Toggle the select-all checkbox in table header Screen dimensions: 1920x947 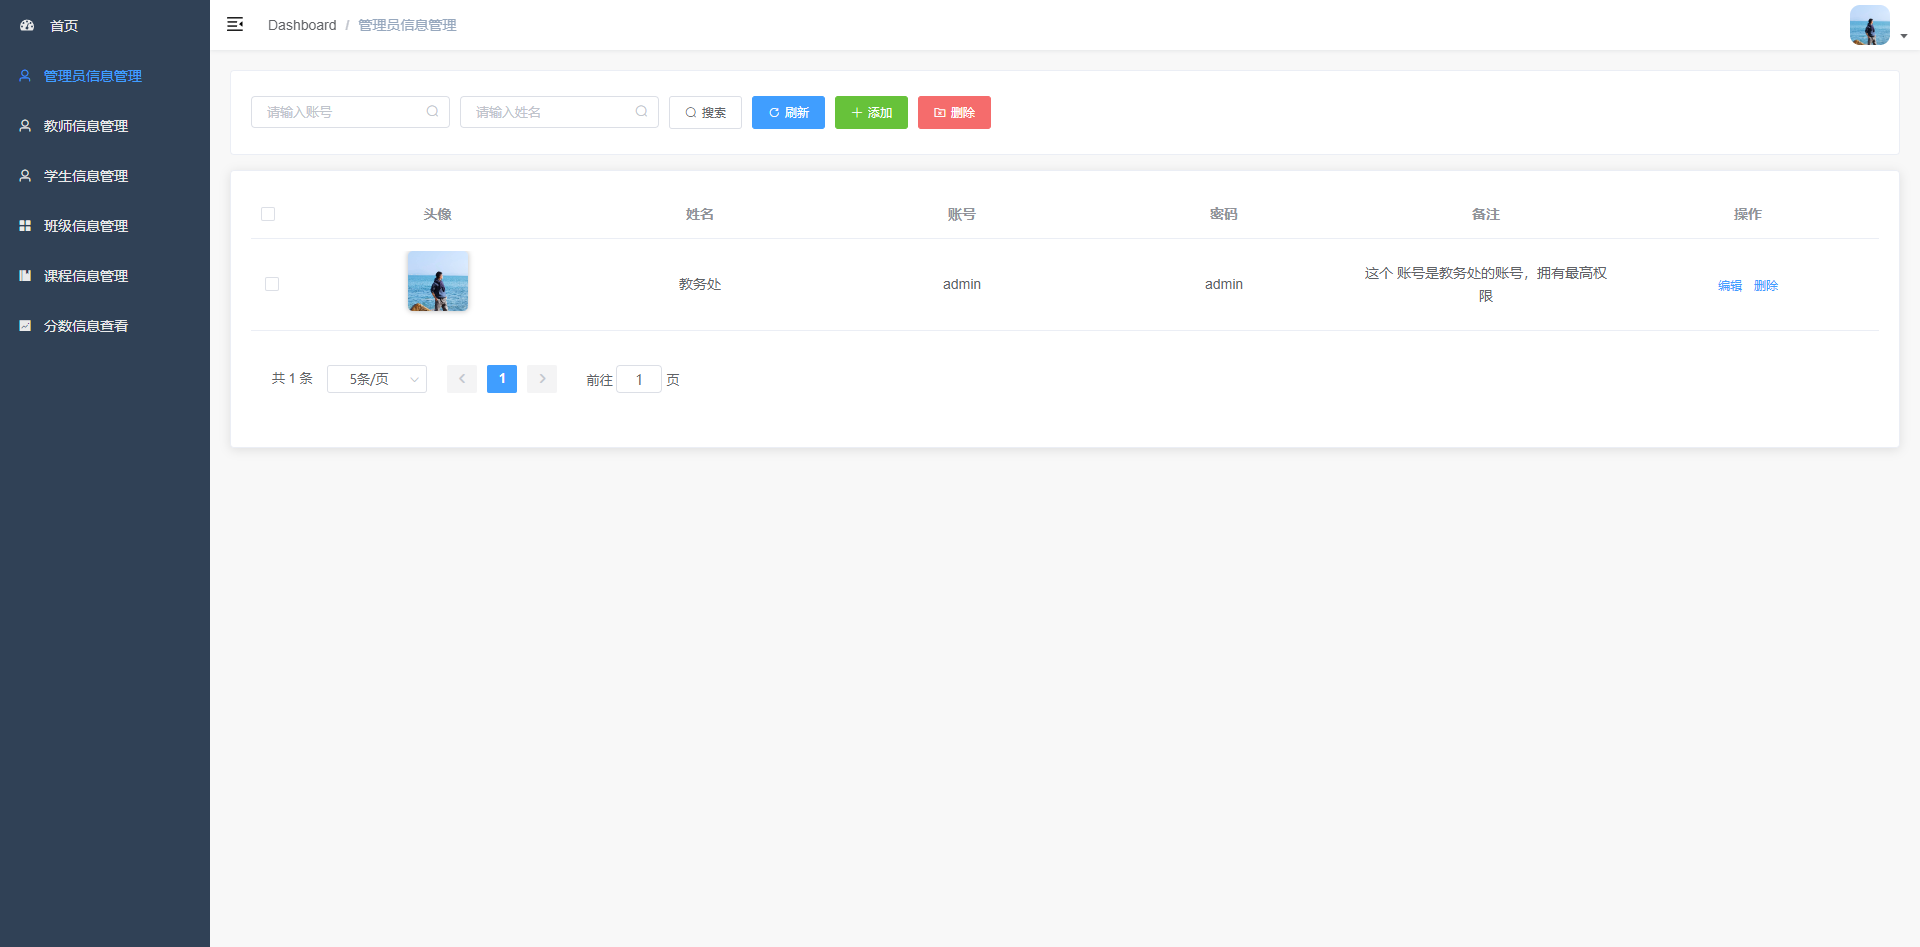pos(268,214)
